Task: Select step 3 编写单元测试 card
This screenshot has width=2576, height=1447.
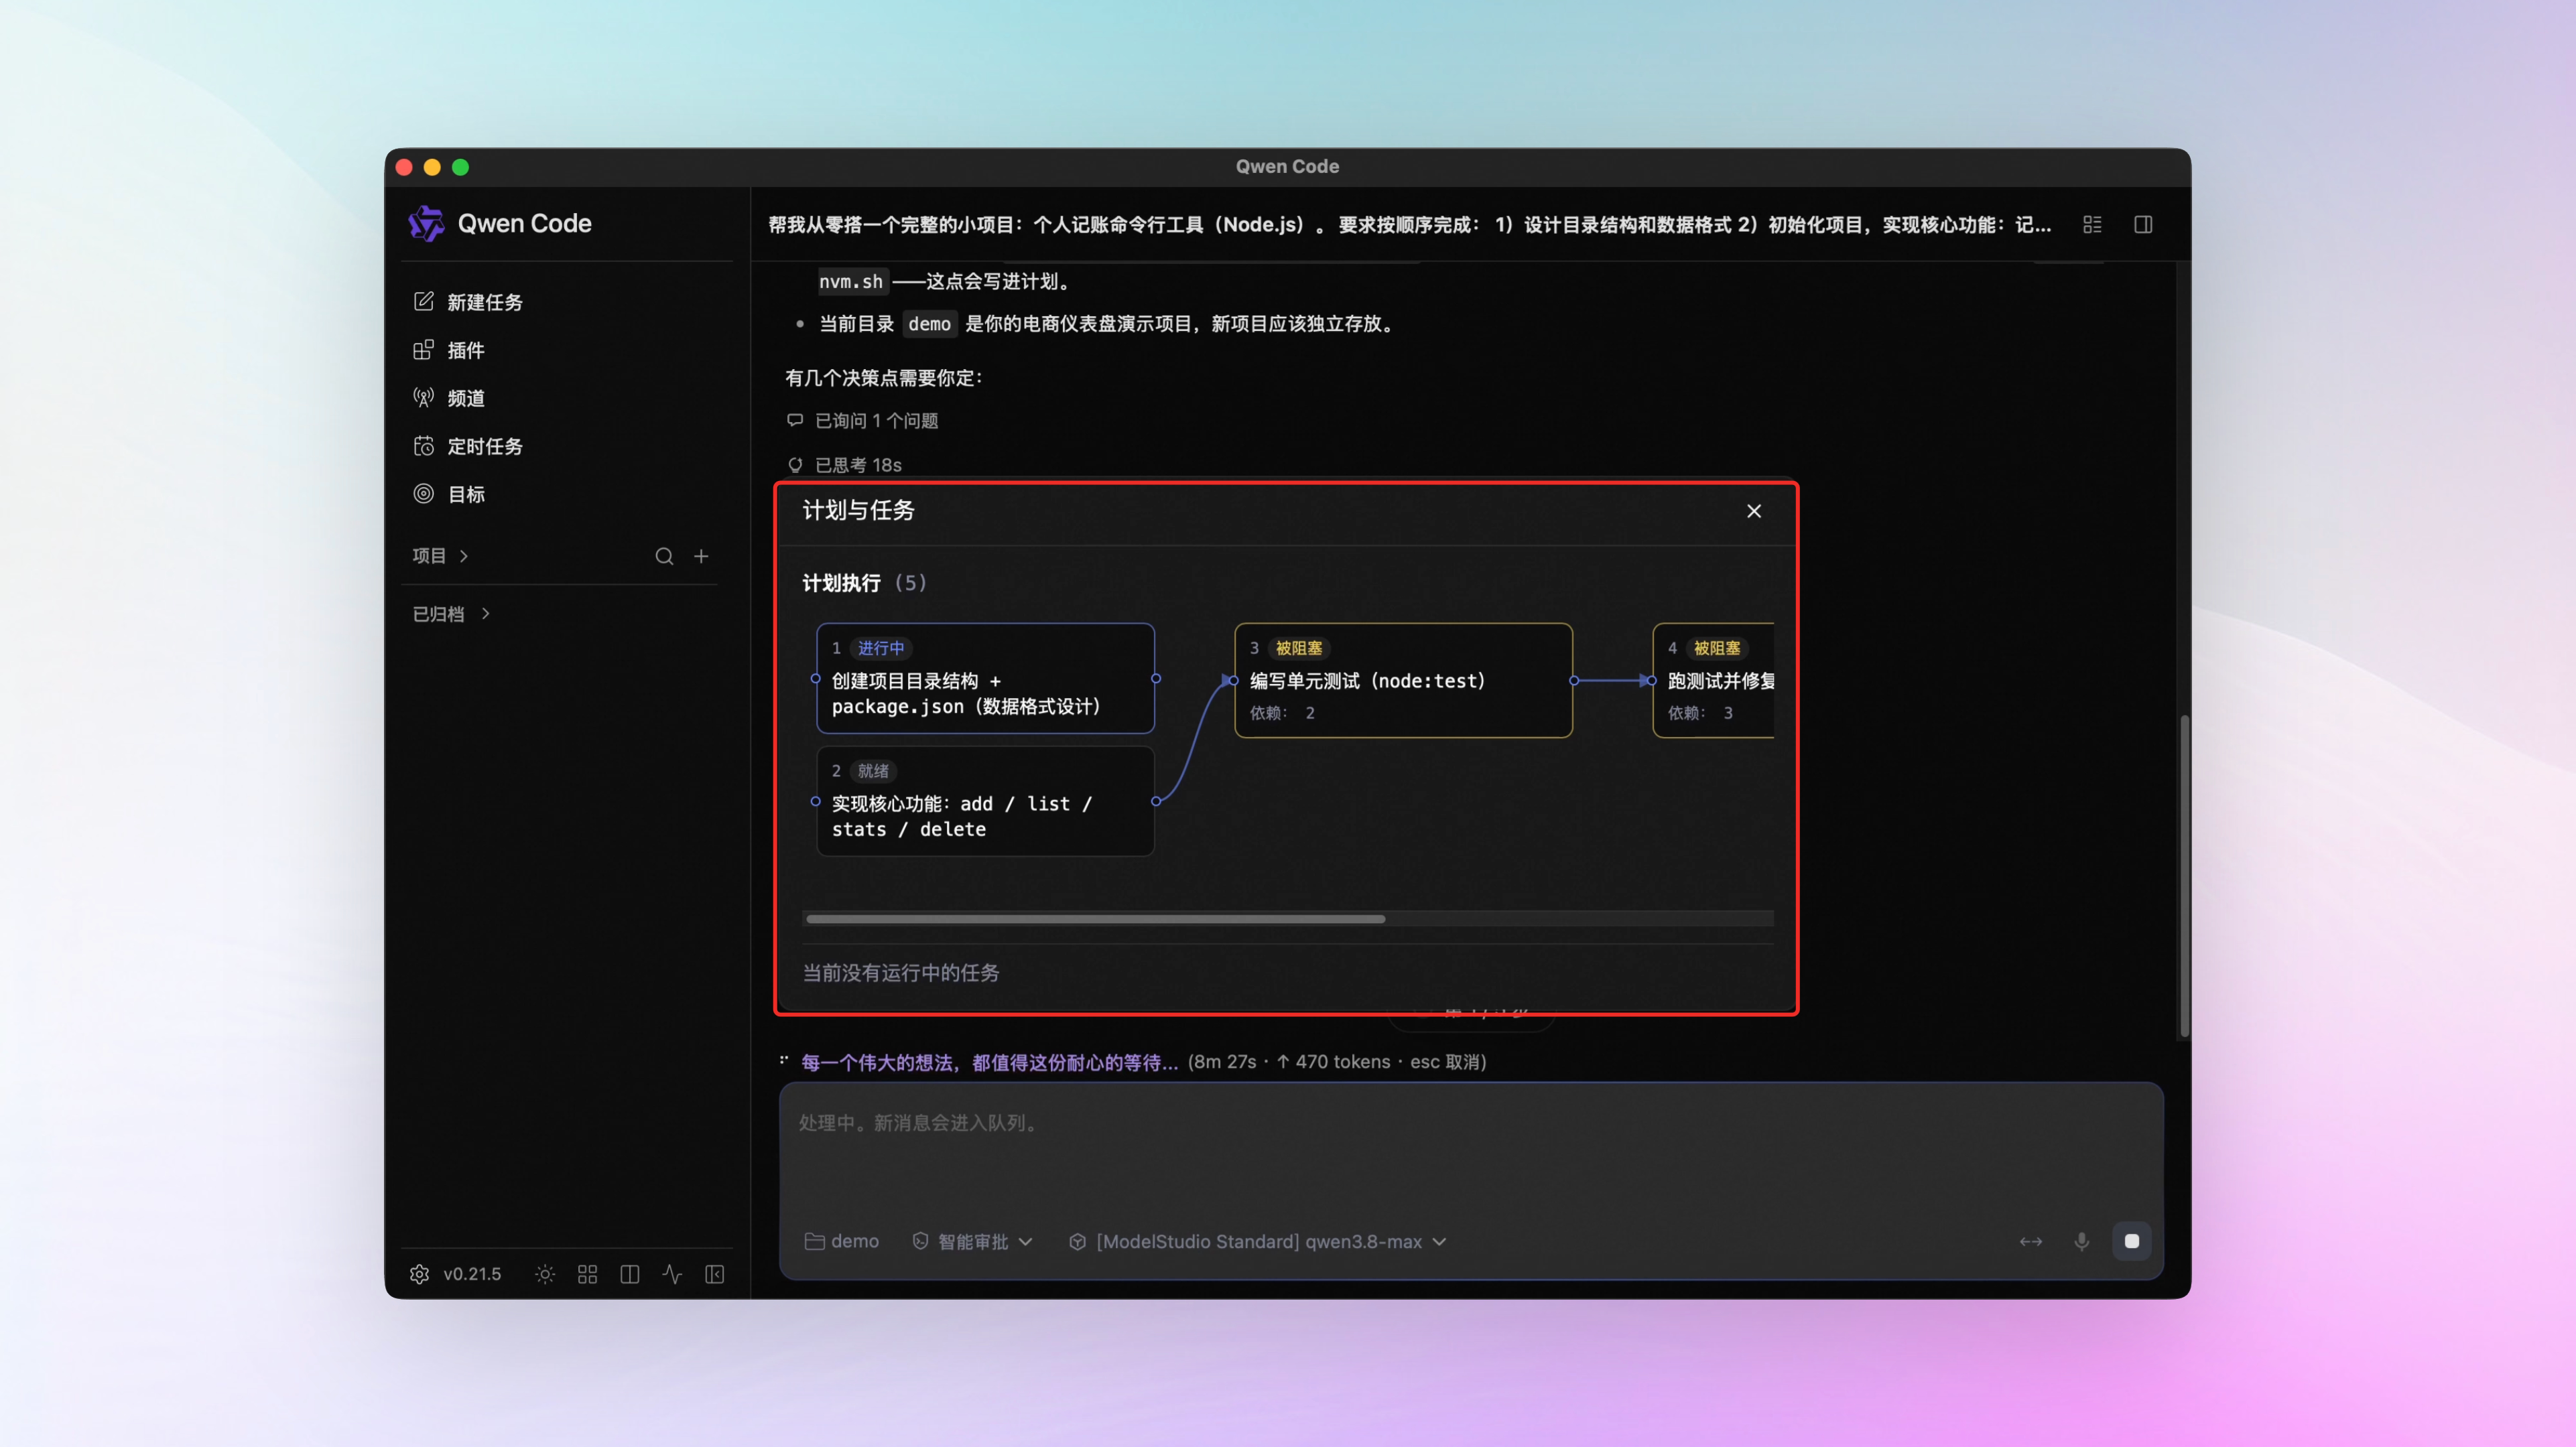Action: [1404, 681]
